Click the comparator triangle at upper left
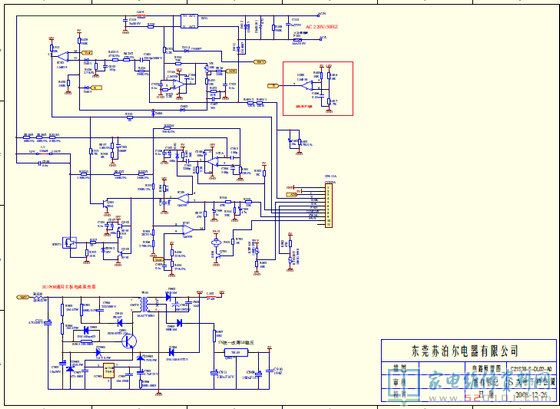 click(x=62, y=56)
